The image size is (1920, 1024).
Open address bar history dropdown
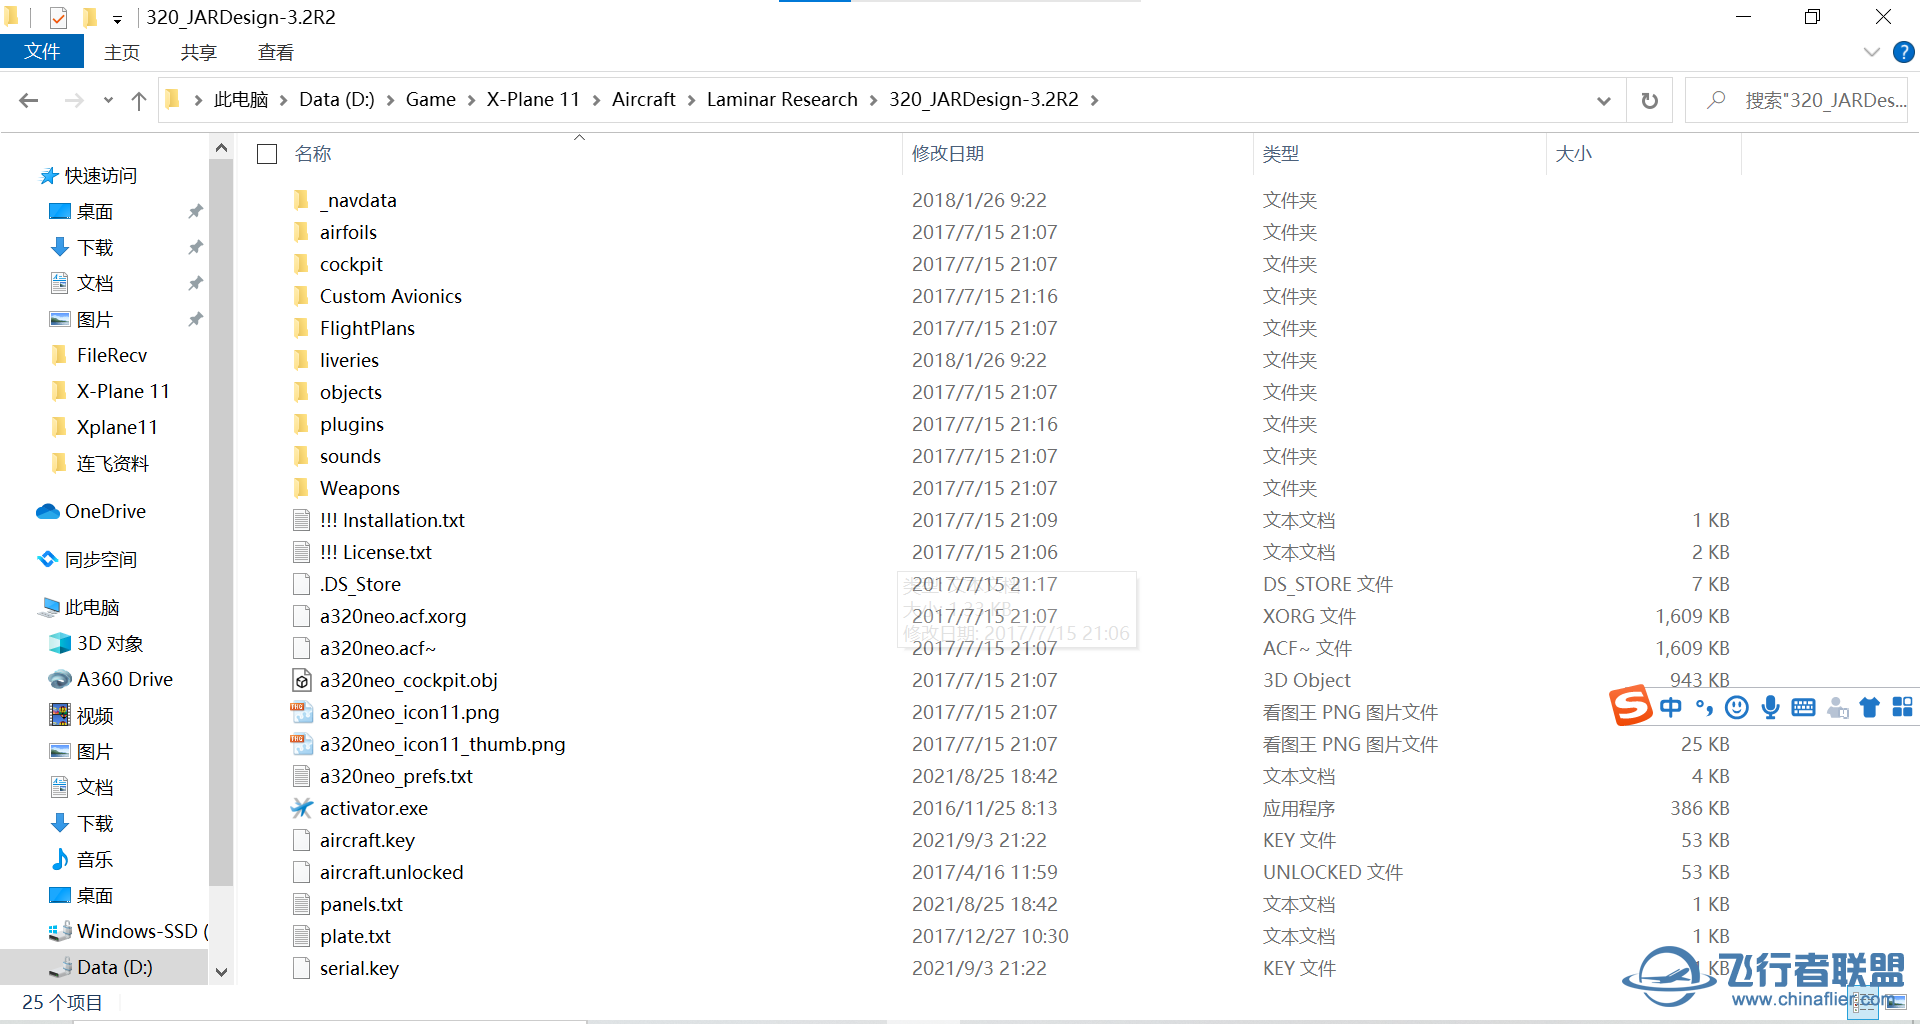1604,100
